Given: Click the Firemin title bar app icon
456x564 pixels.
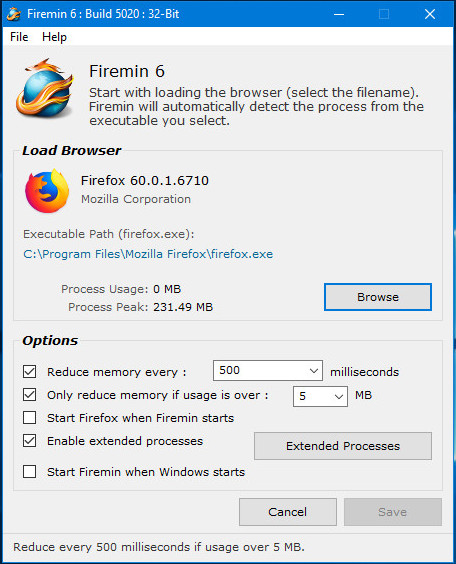Looking at the screenshot, I should 14,14.
